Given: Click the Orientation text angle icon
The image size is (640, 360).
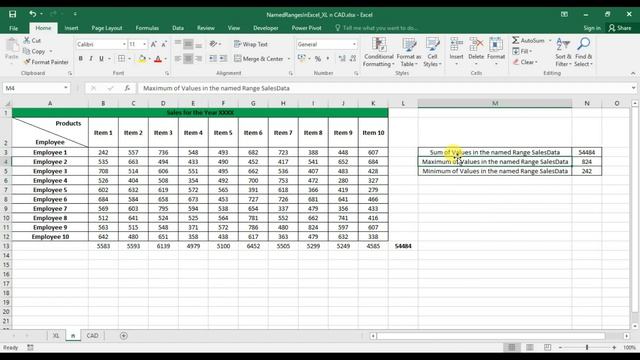Looking at the screenshot, I should tap(213, 44).
